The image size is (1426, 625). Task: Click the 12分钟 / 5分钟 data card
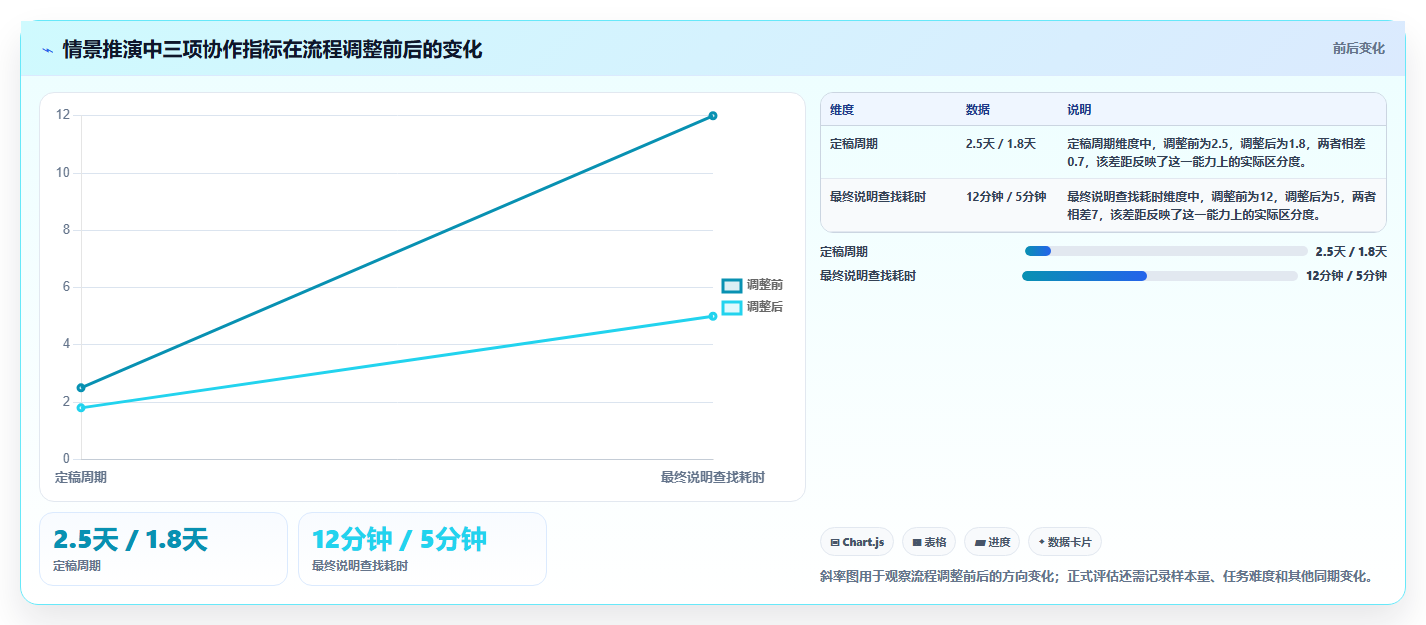click(x=422, y=549)
